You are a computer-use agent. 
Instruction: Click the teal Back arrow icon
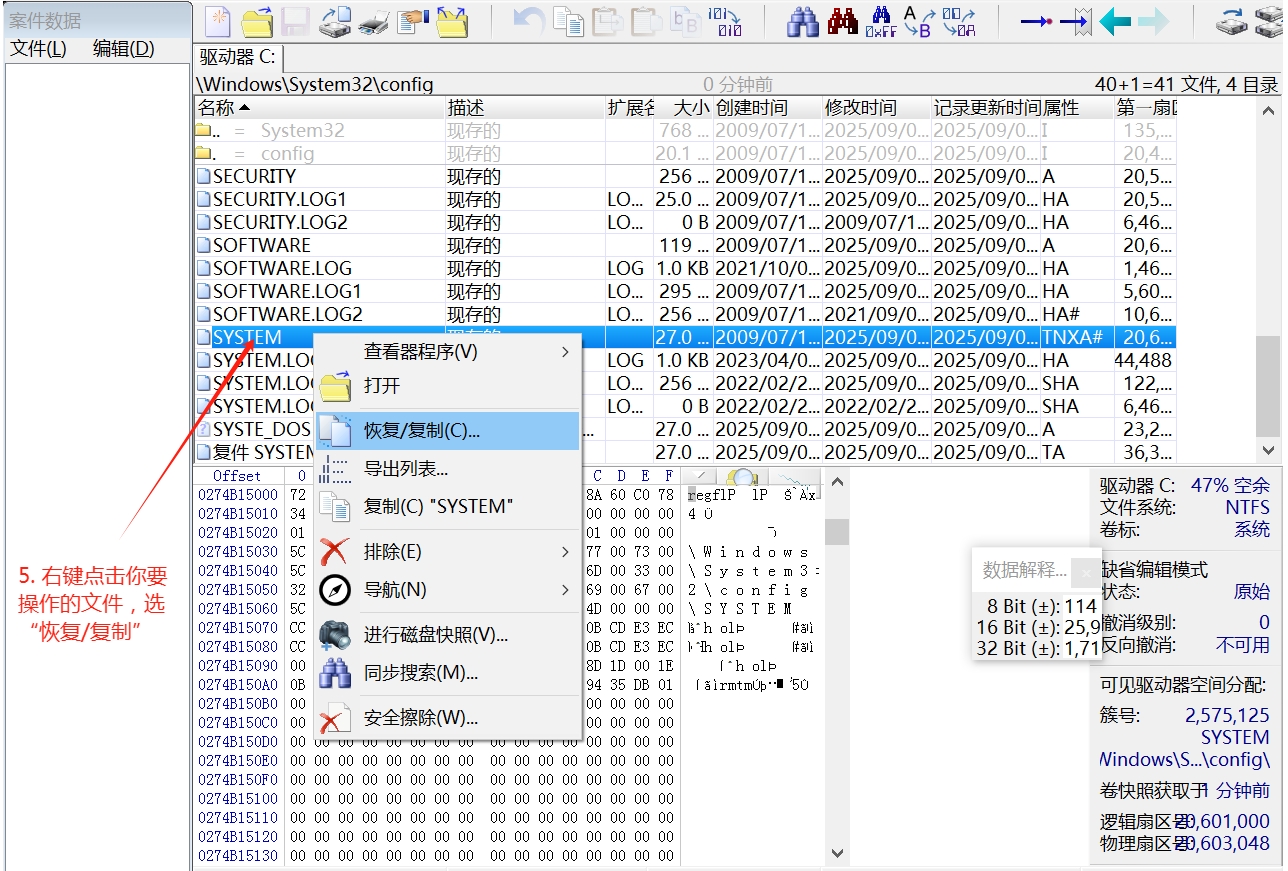point(1115,21)
